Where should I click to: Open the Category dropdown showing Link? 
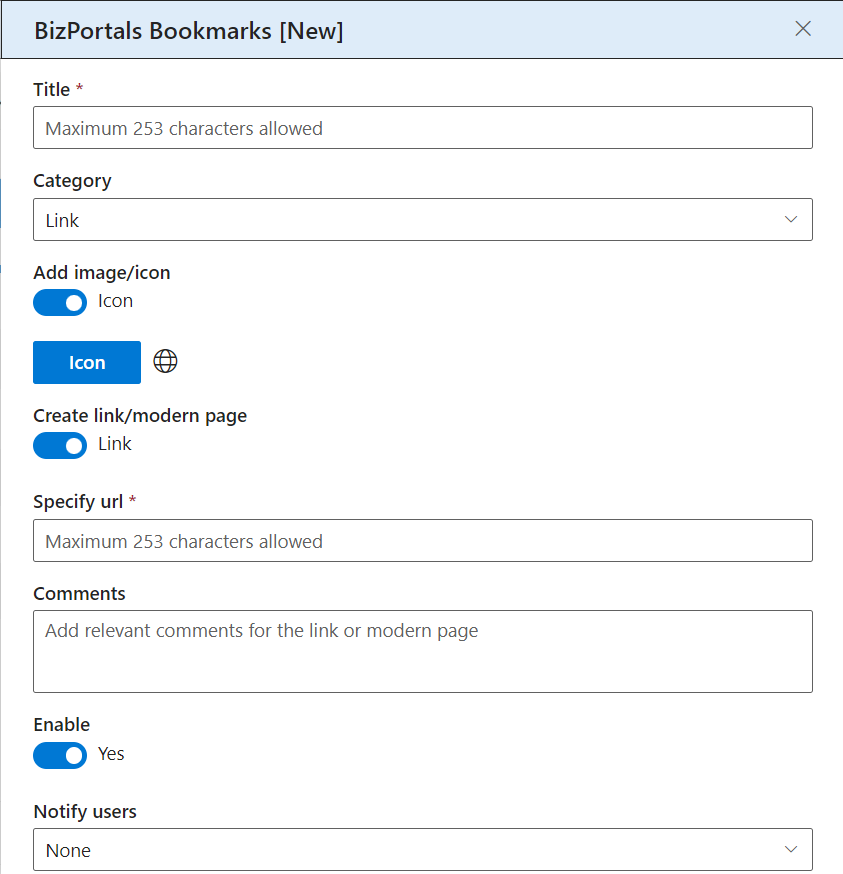point(423,220)
